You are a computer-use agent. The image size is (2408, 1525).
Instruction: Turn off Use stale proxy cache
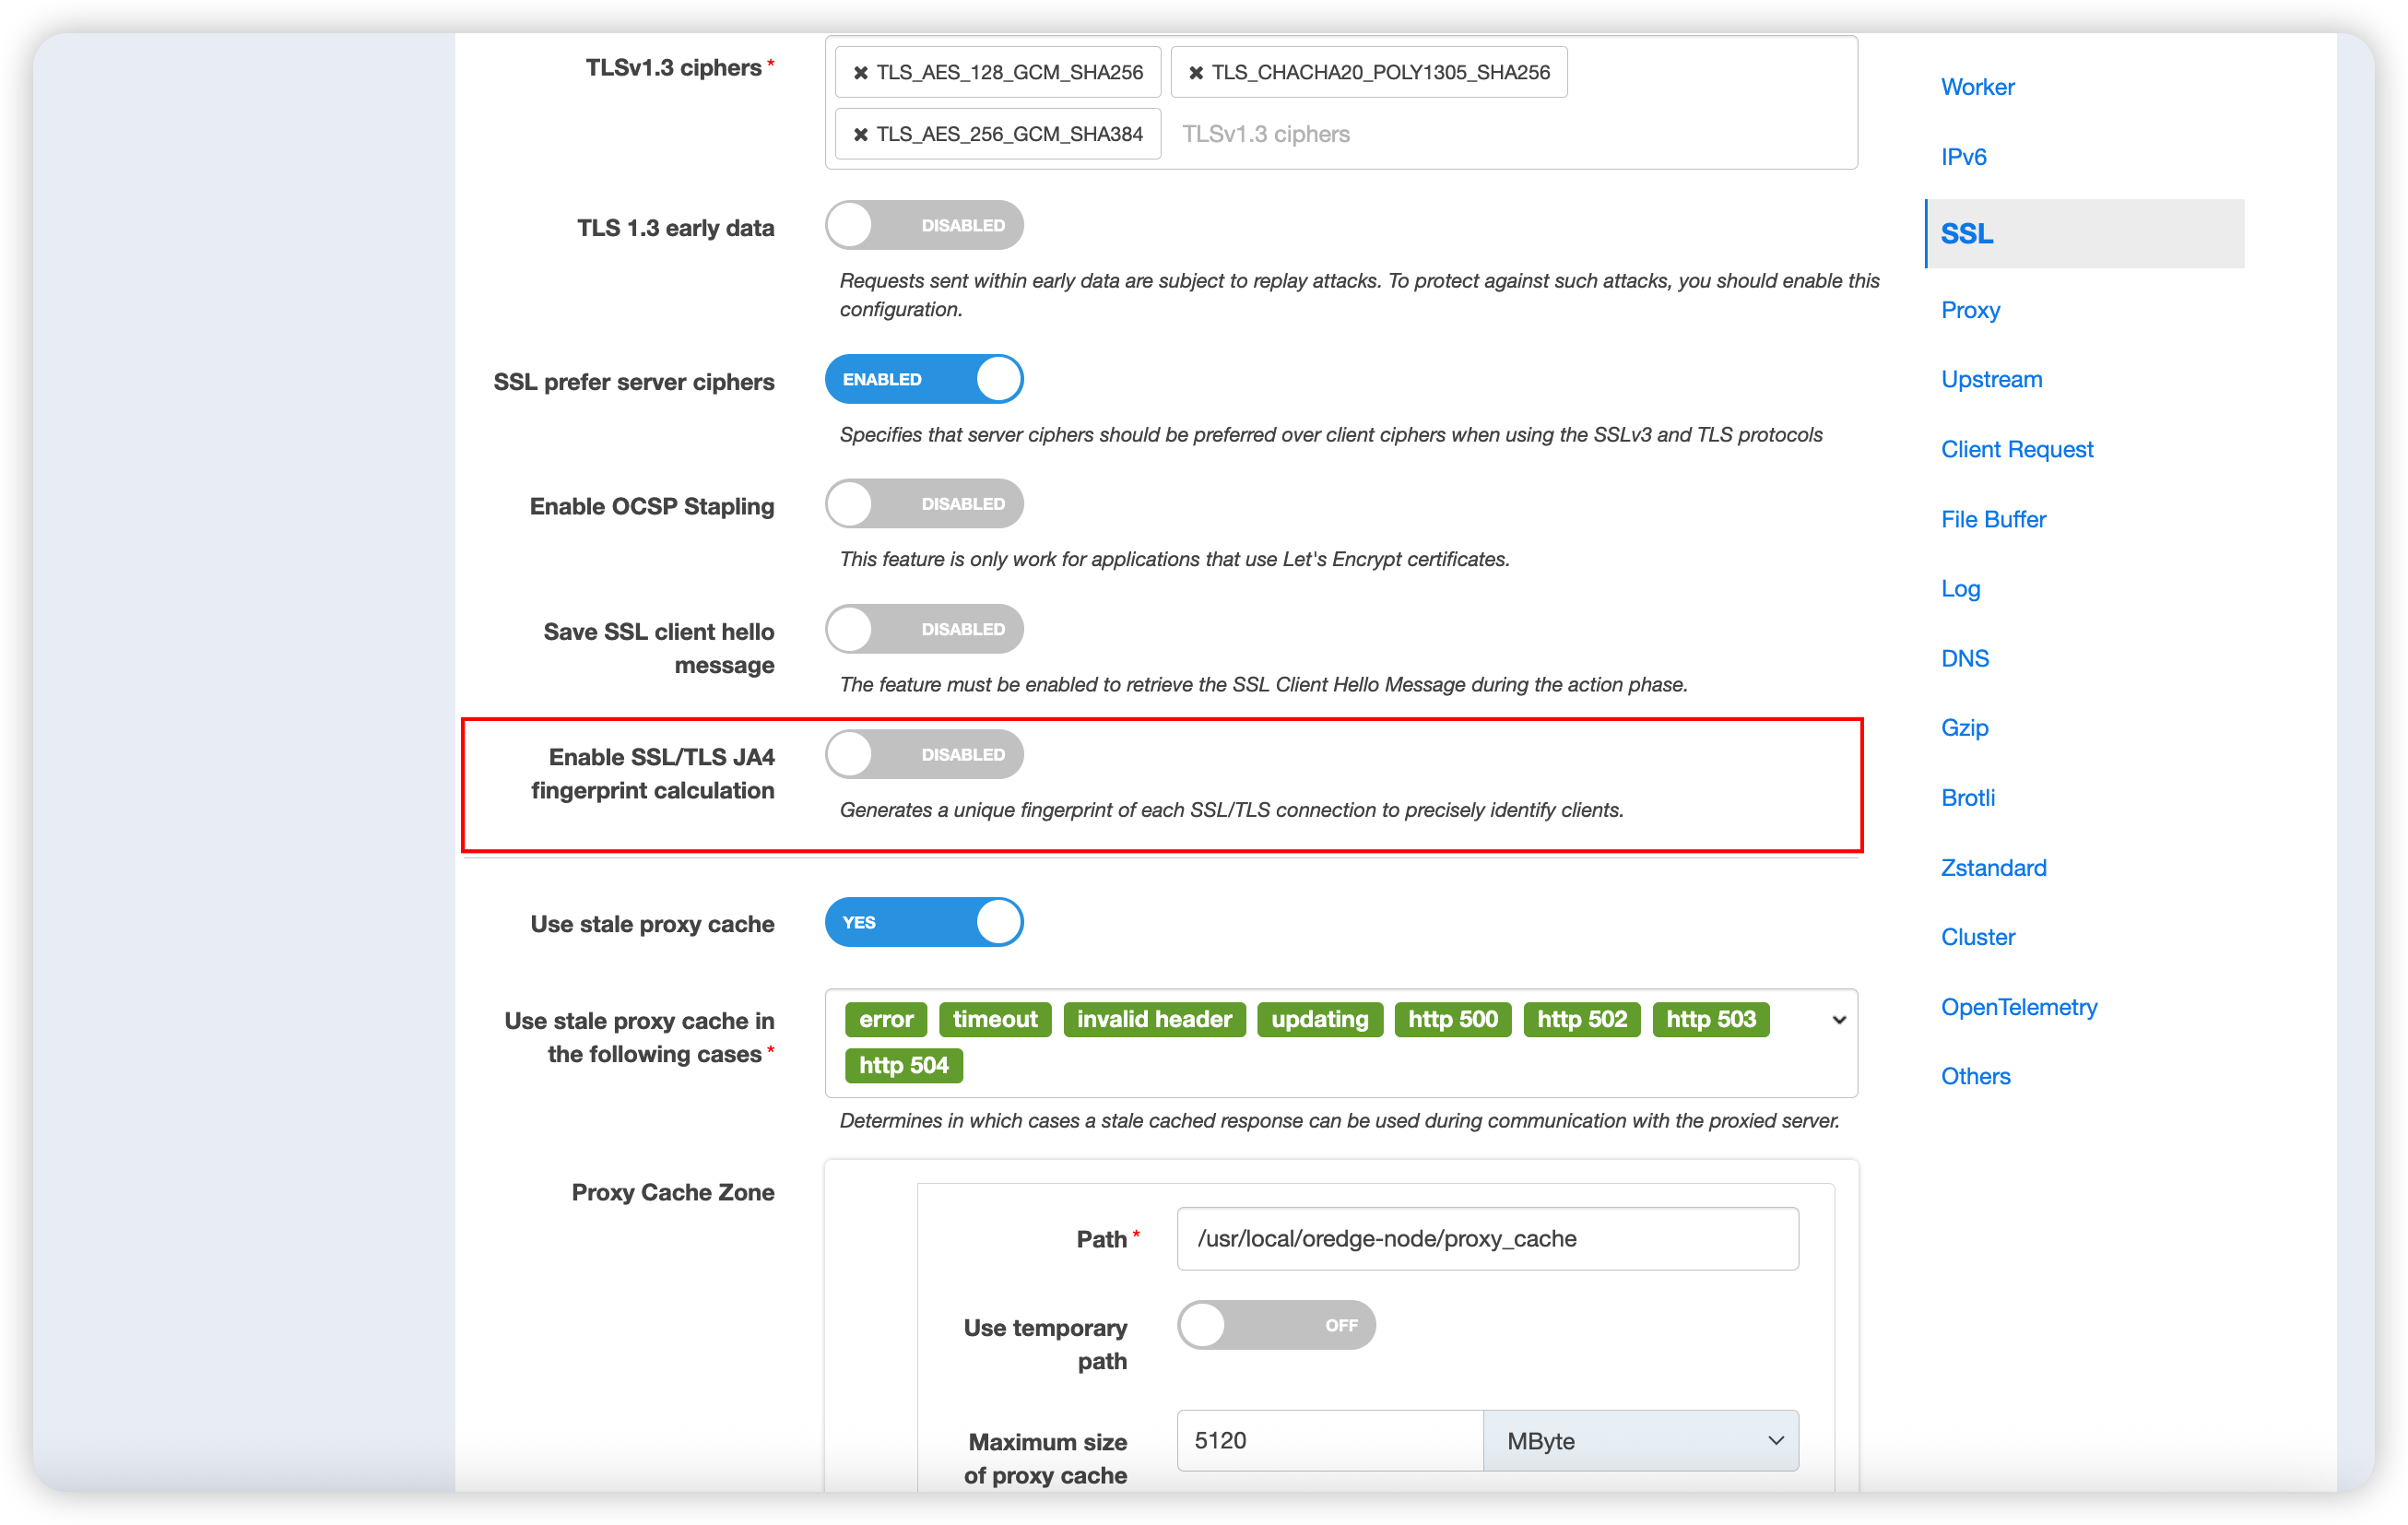pyautogui.click(x=923, y=921)
